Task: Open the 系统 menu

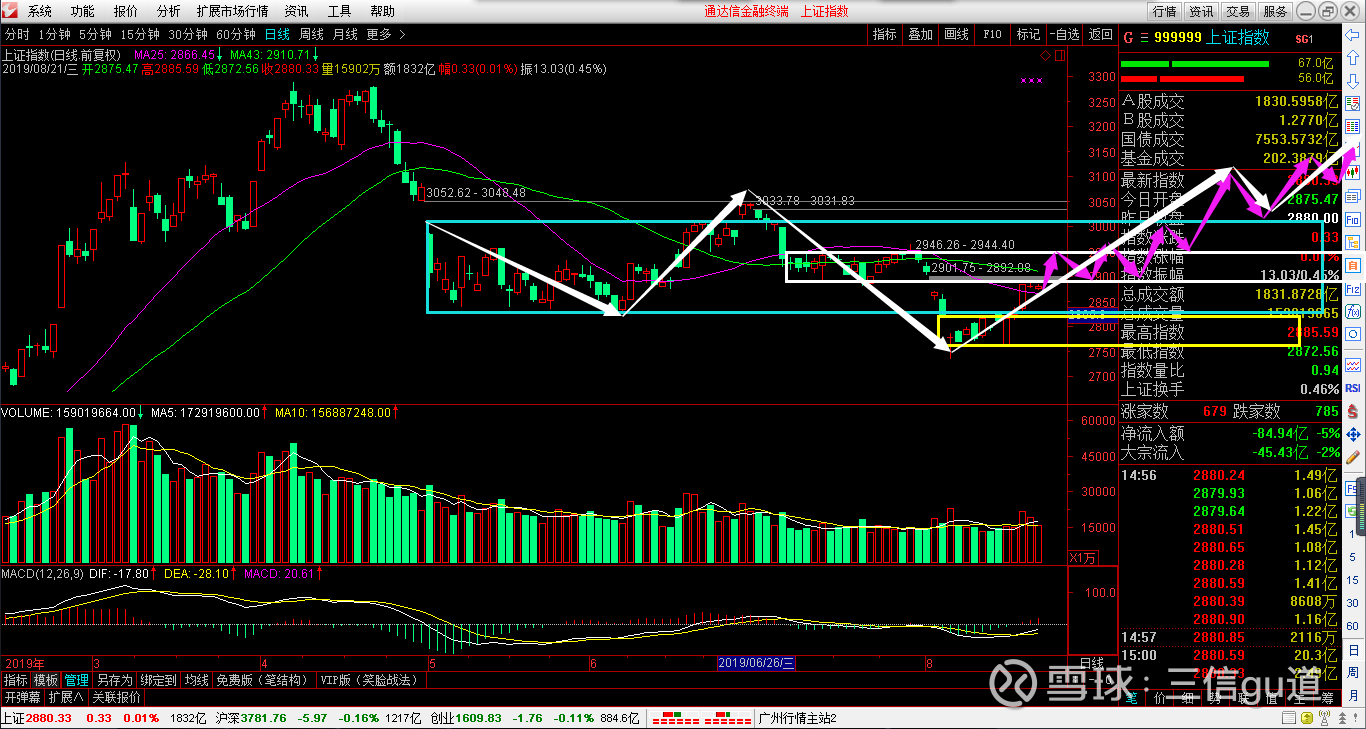Action: click(x=39, y=11)
